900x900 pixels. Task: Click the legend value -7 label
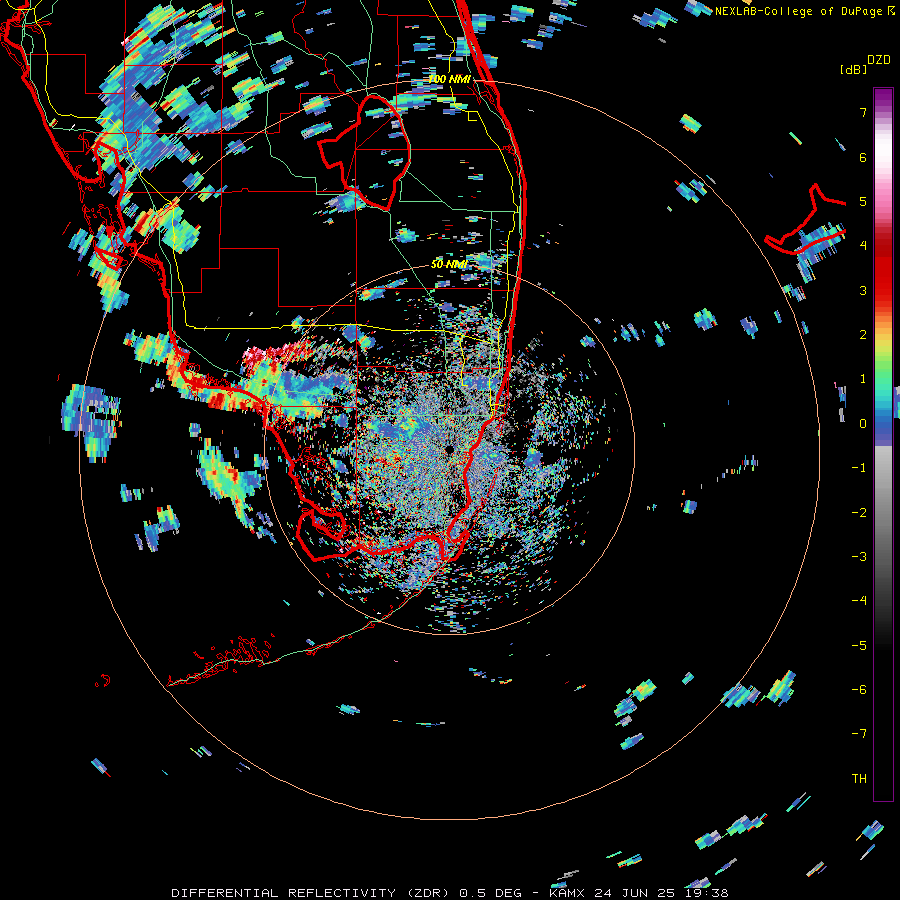(x=859, y=734)
